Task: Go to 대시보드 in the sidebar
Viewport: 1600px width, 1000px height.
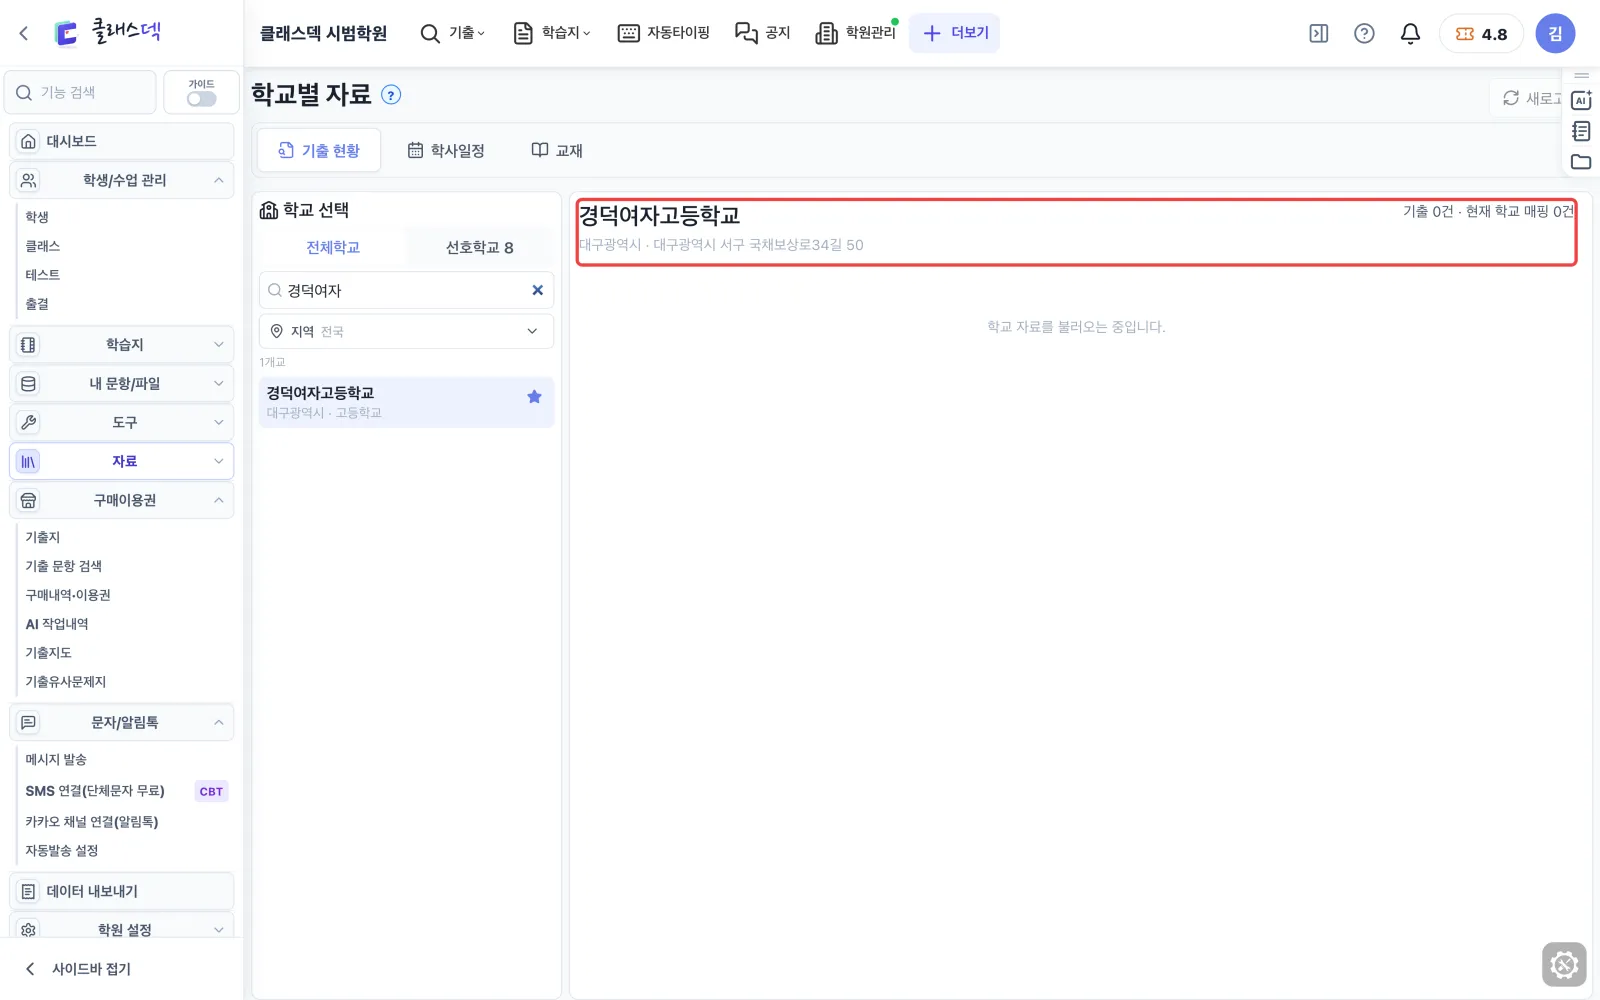Action: coord(122,141)
